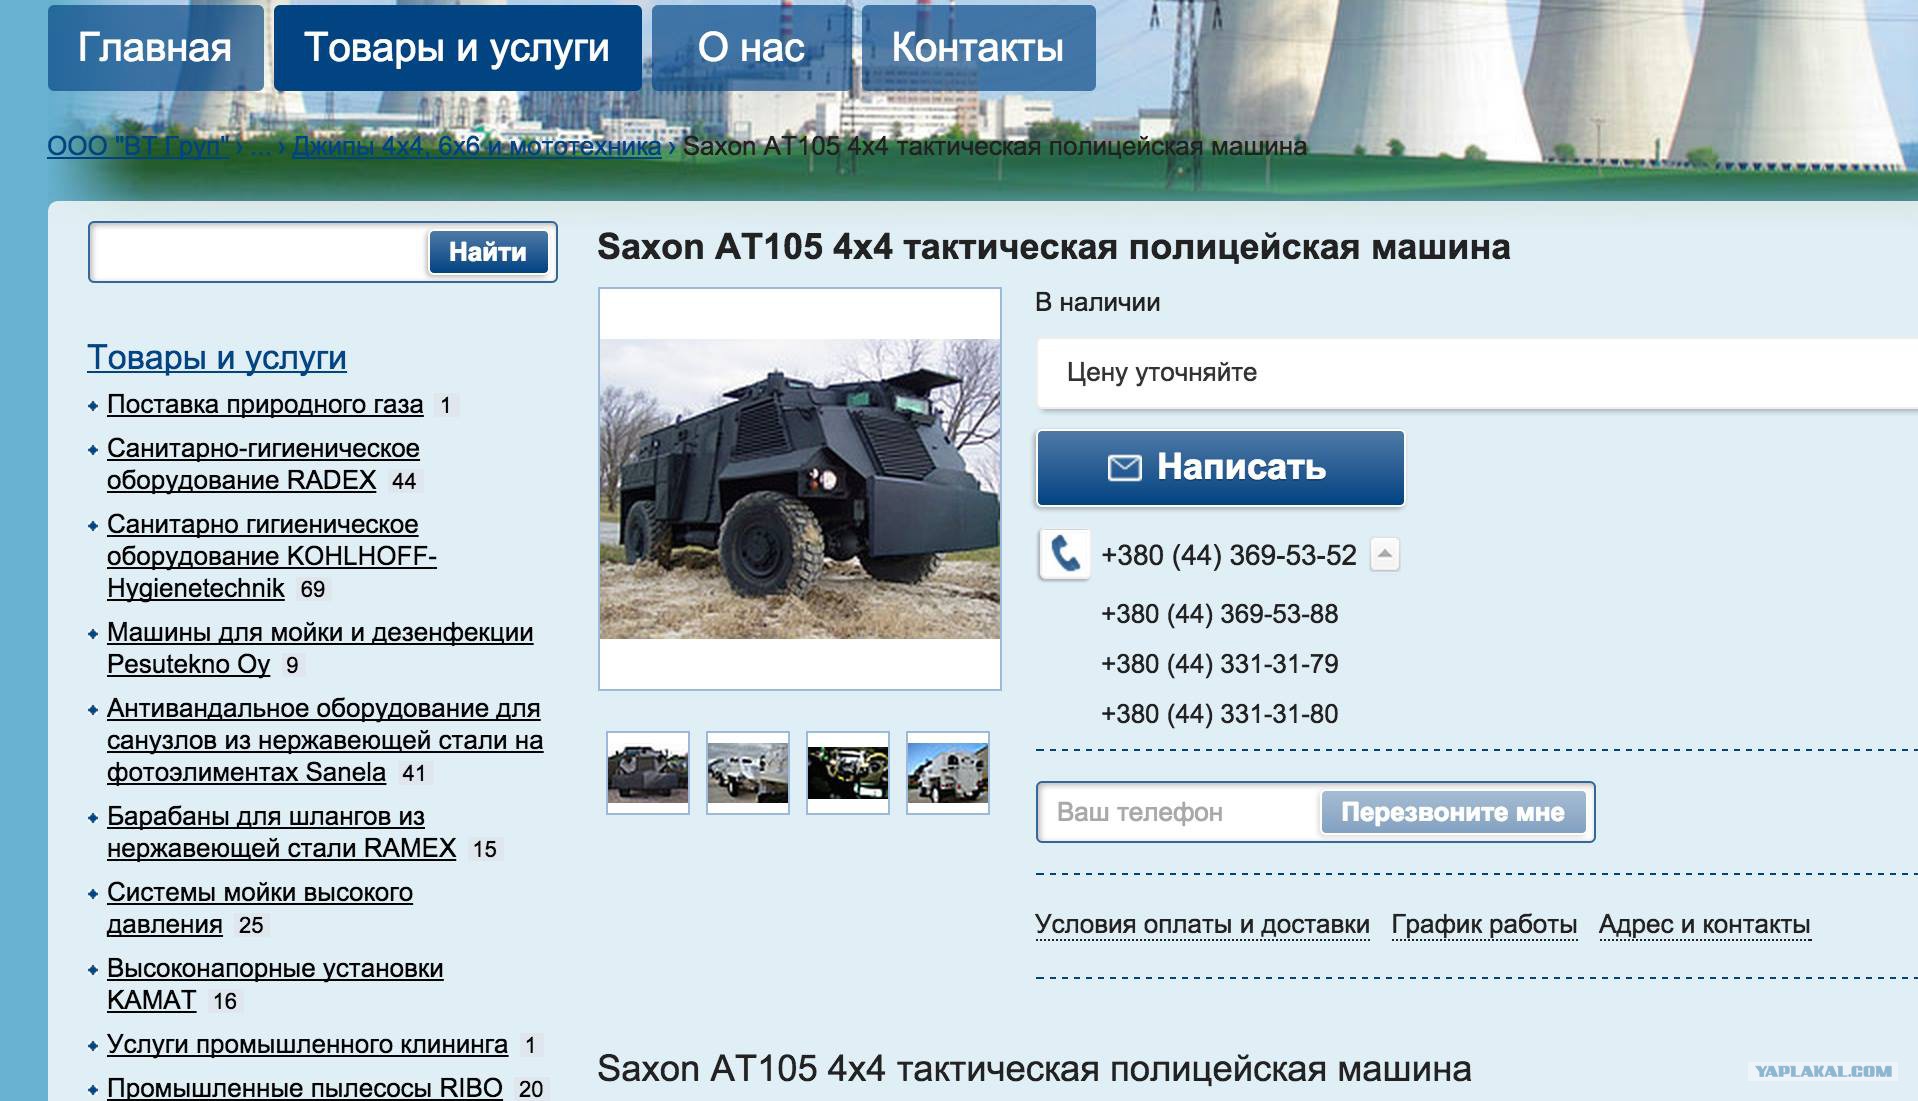Click phone number +380 (44) 331-31-79
Screen dimensions: 1918x1101
coord(1219,664)
